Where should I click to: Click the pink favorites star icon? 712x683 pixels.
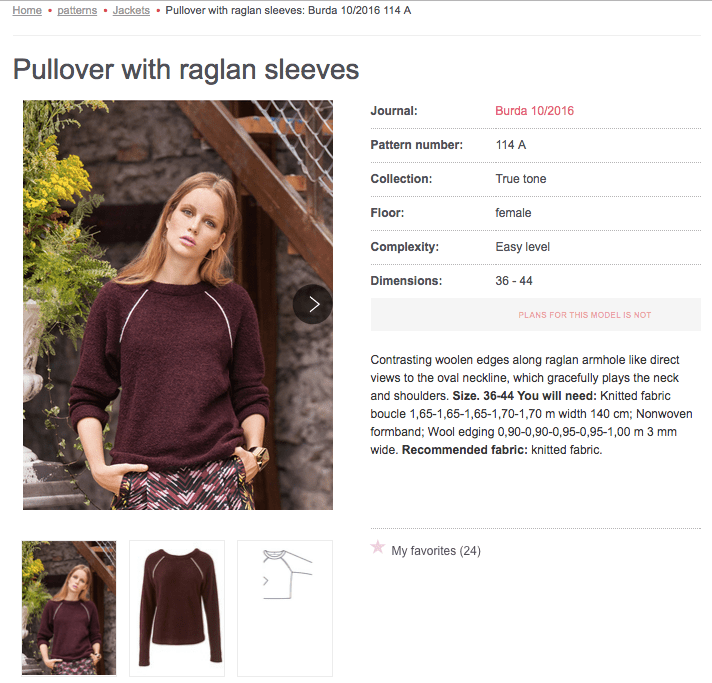click(378, 547)
